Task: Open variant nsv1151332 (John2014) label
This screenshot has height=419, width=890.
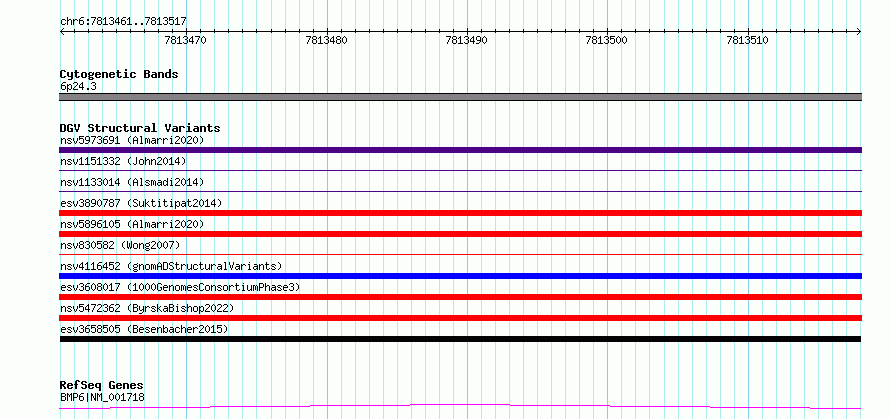Action: (123, 161)
